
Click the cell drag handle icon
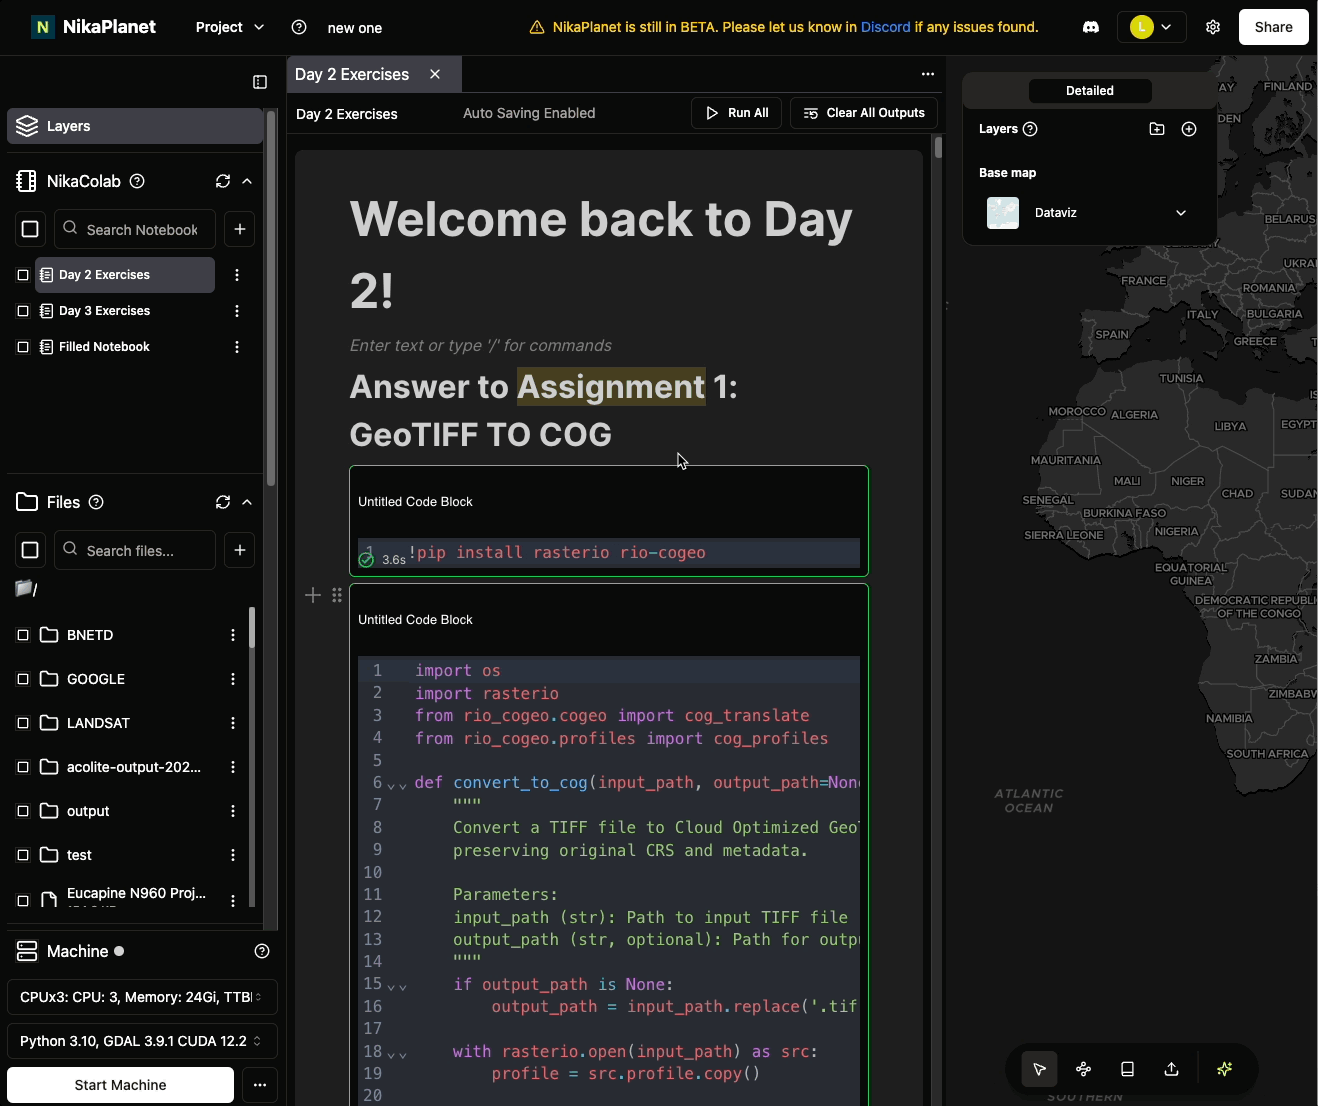337,595
